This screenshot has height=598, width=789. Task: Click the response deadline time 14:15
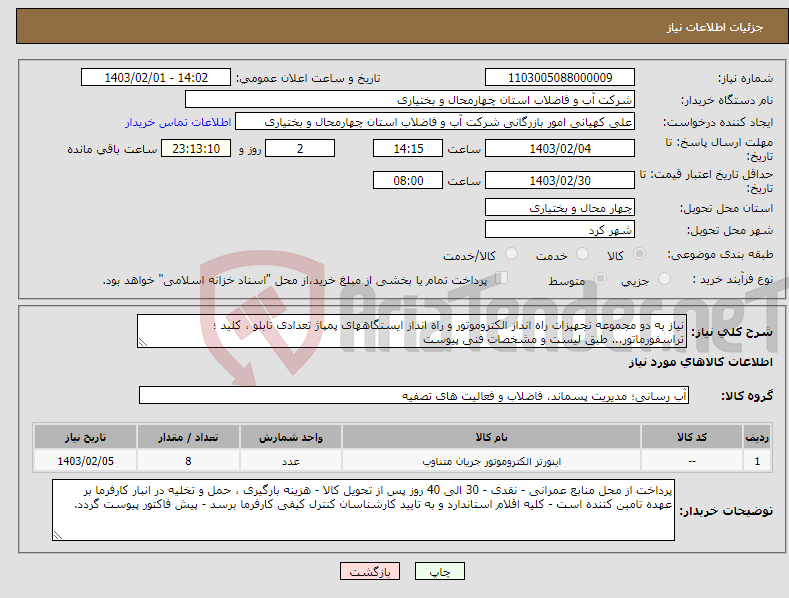click(x=408, y=148)
